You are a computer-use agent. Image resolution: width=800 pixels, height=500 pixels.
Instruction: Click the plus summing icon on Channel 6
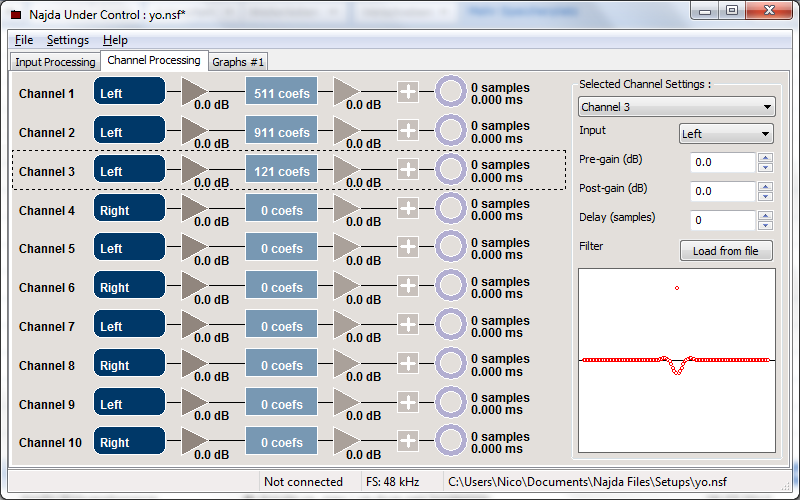[408, 286]
